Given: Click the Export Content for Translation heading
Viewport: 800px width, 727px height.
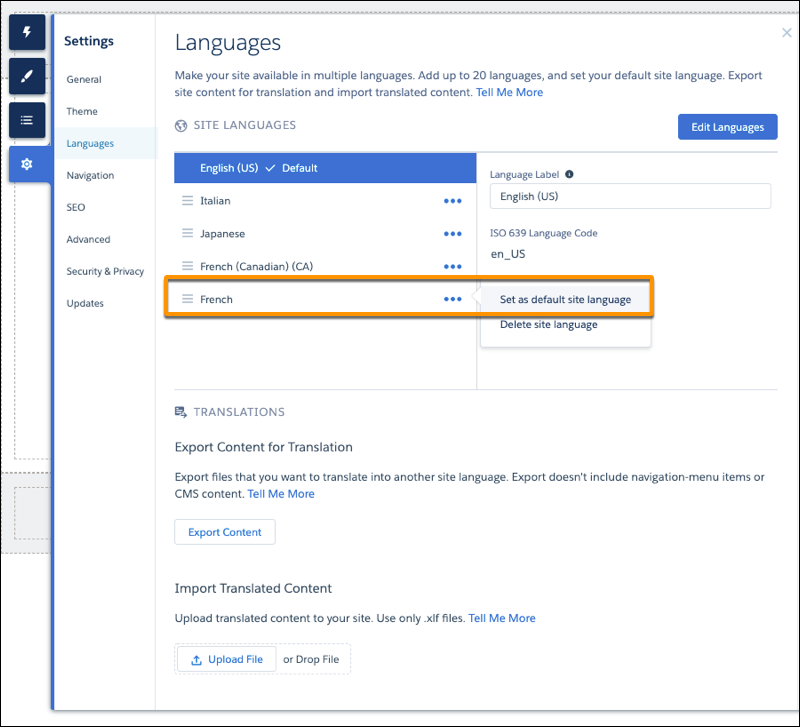Looking at the screenshot, I should click(x=264, y=447).
